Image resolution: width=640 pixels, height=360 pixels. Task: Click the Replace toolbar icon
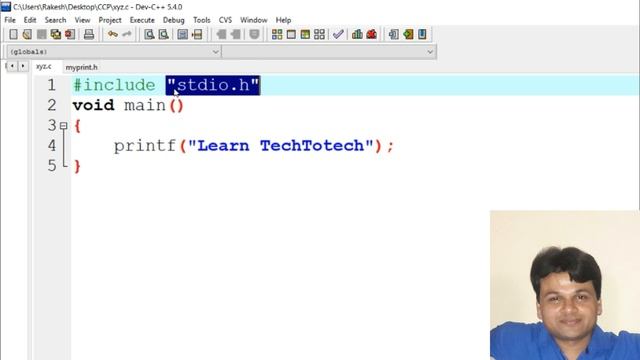(x=163, y=34)
